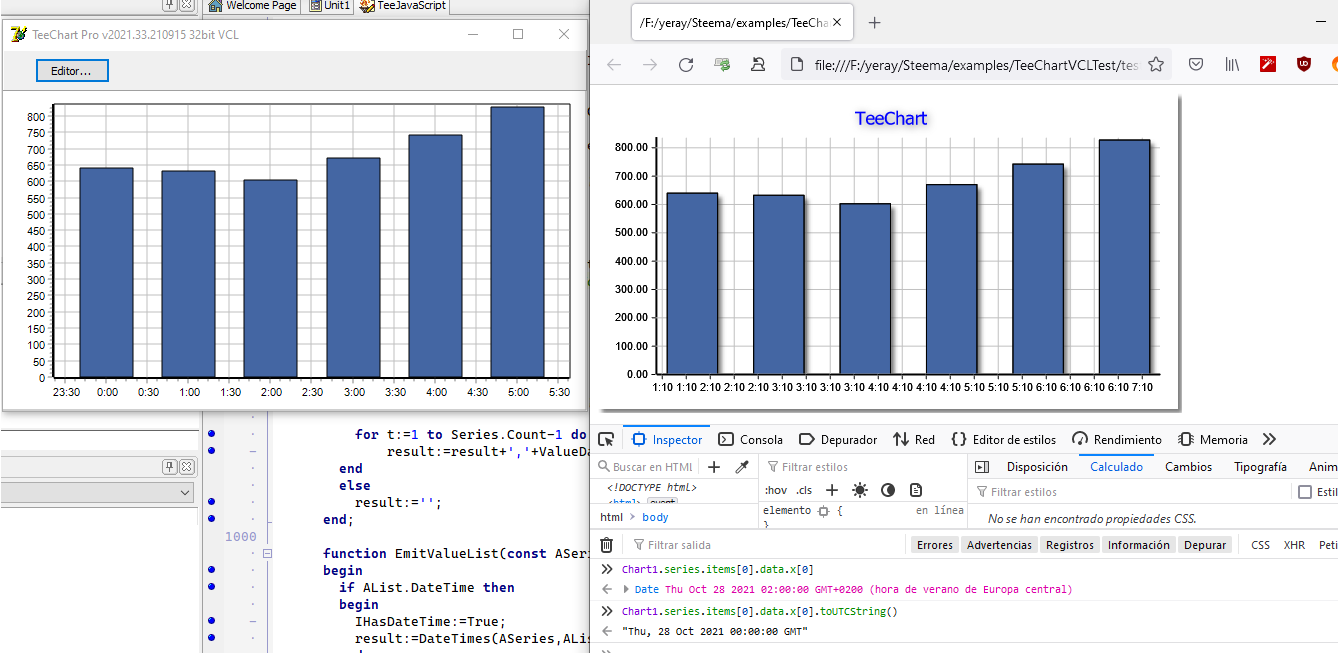Open Pocket save icon in Firefox toolbar

pos(1195,64)
